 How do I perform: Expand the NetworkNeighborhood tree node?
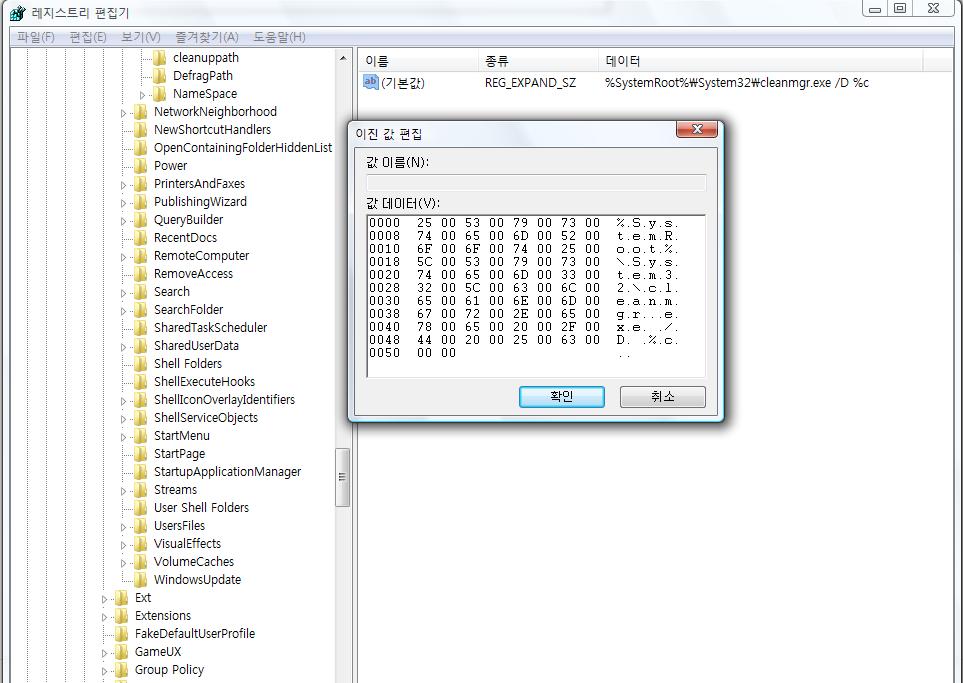tap(123, 113)
